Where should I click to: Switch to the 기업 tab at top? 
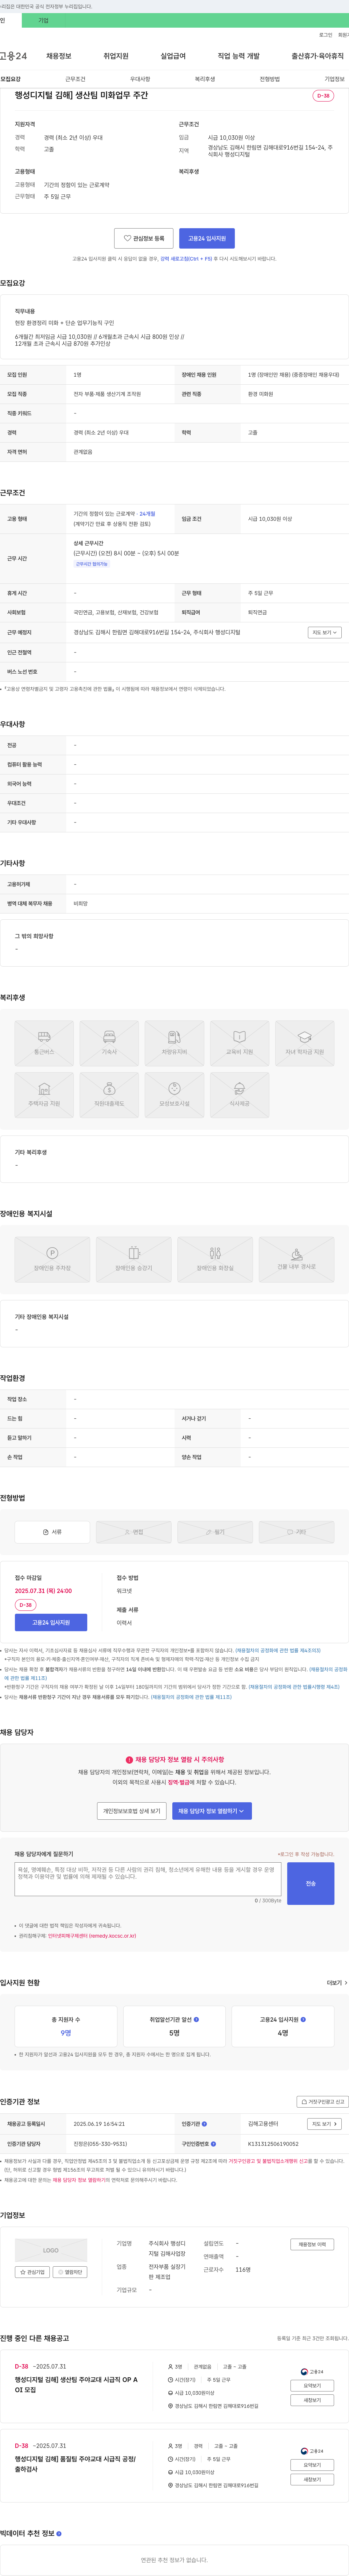click(x=43, y=20)
